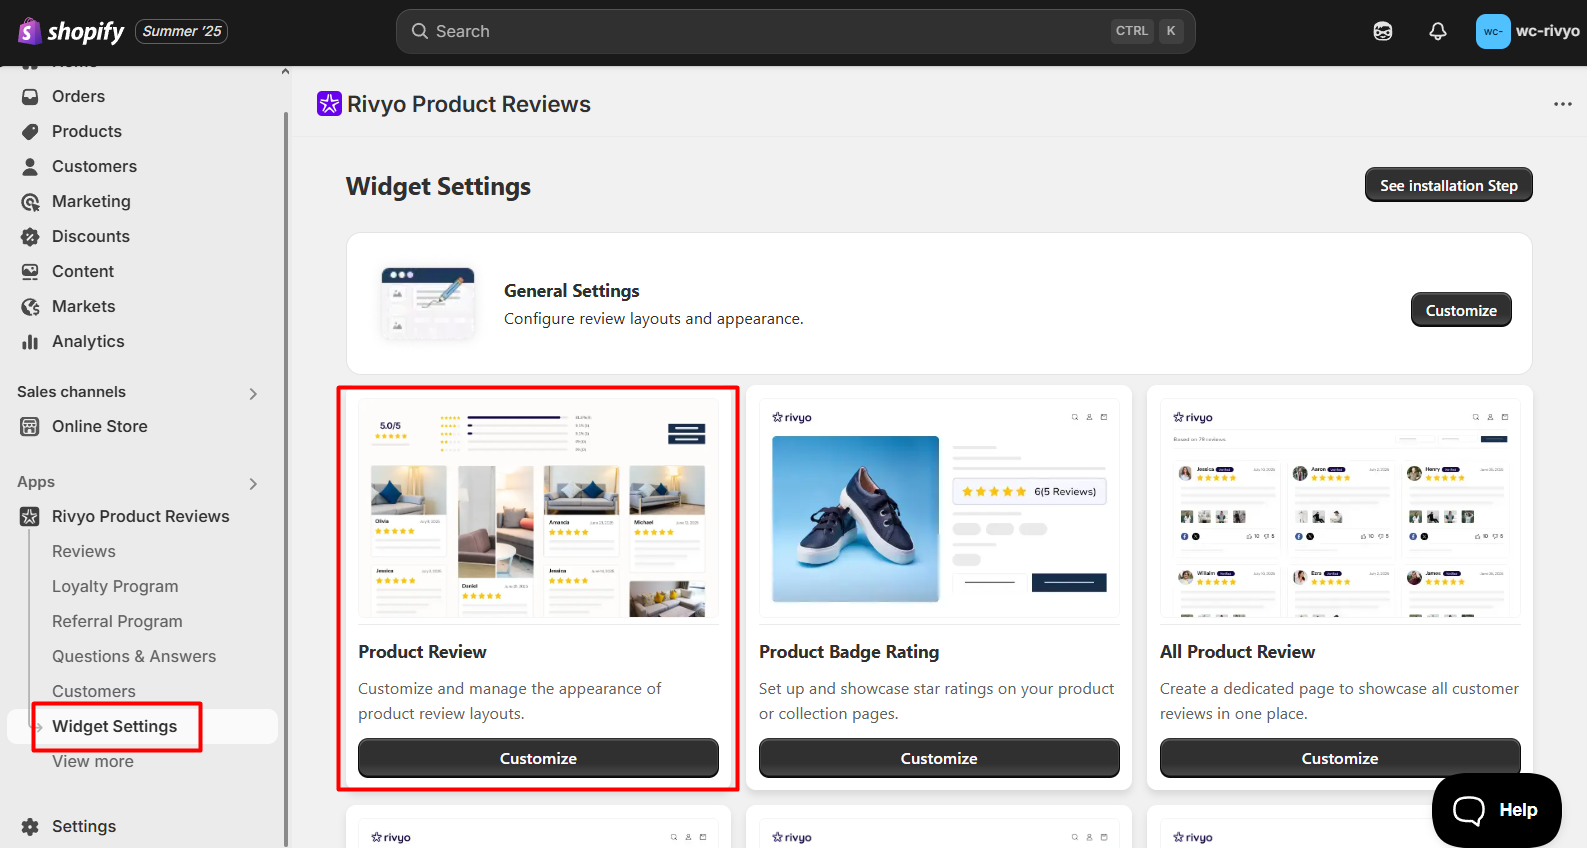
Task: Expand the Sales channels section
Action: pyautogui.click(x=253, y=394)
